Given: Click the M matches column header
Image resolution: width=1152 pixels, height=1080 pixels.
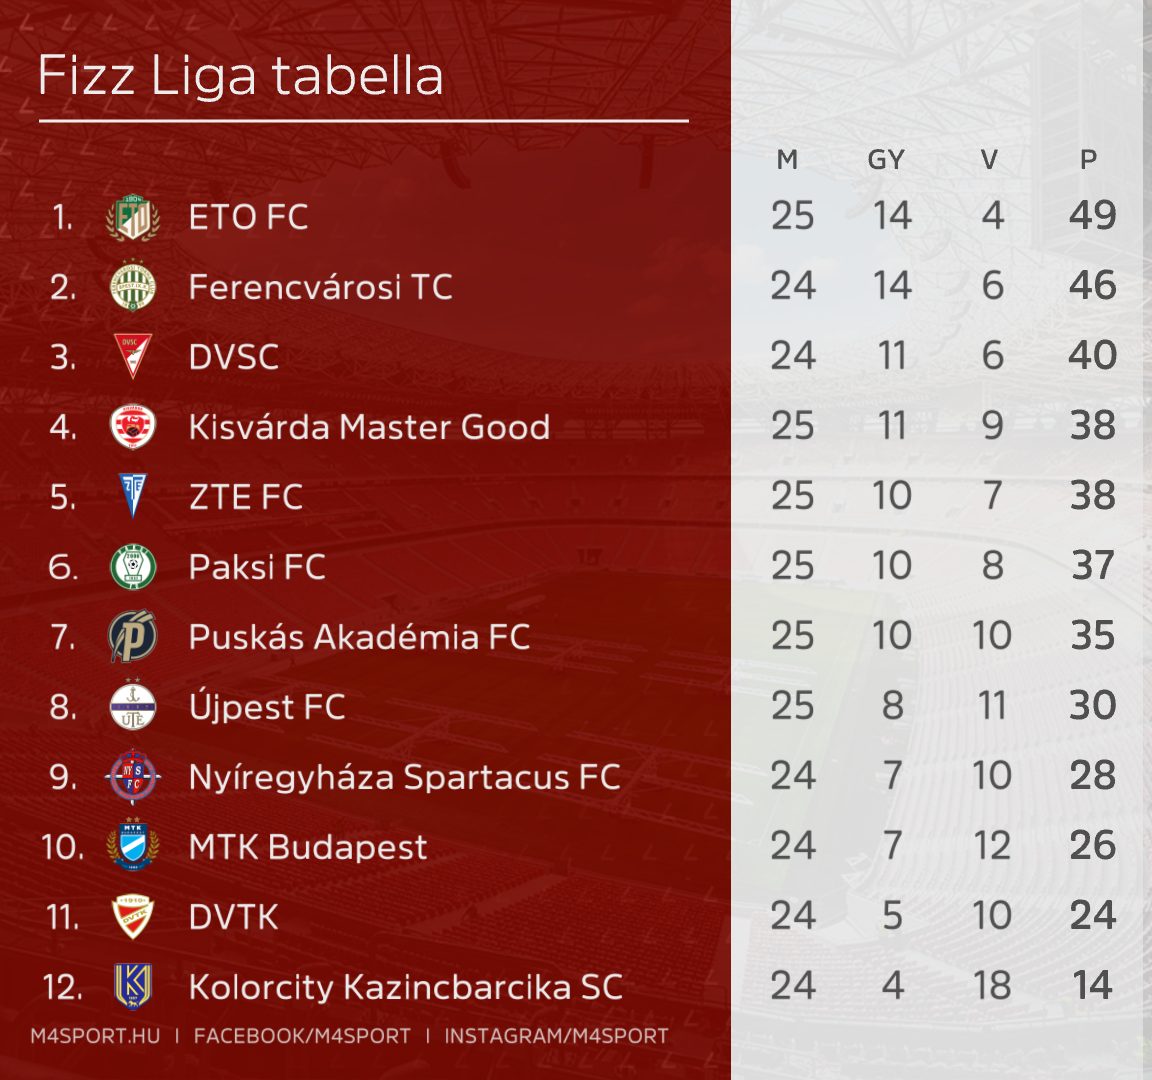Looking at the screenshot, I should tap(787, 159).
